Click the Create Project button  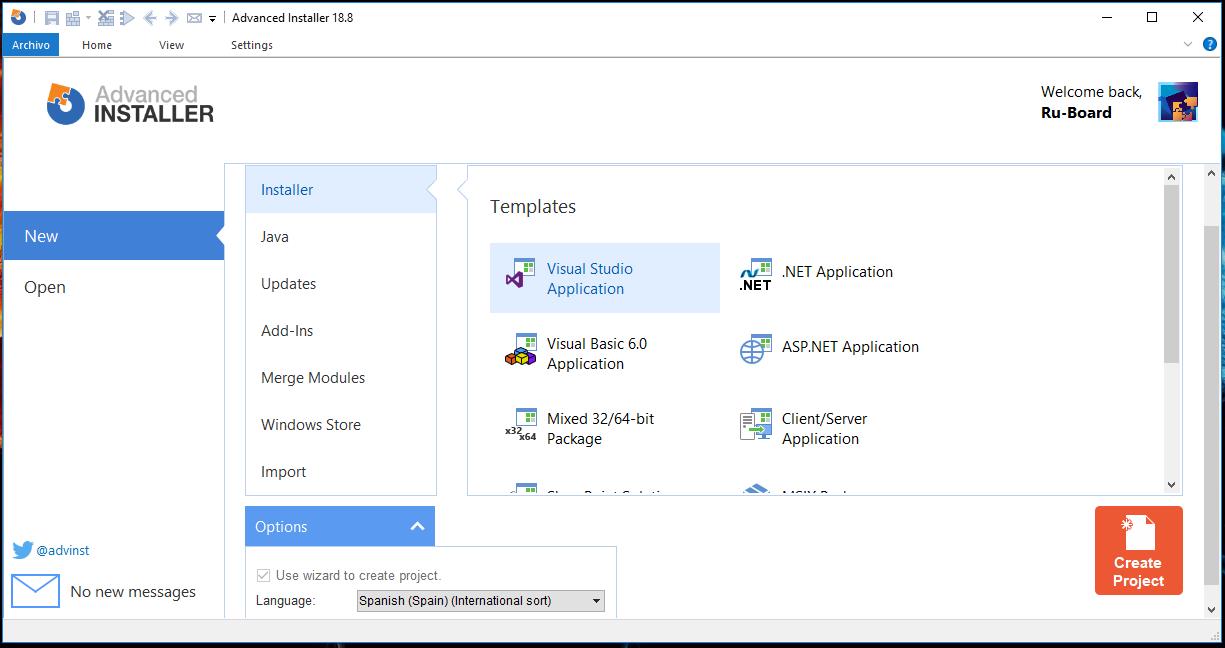(x=1139, y=551)
